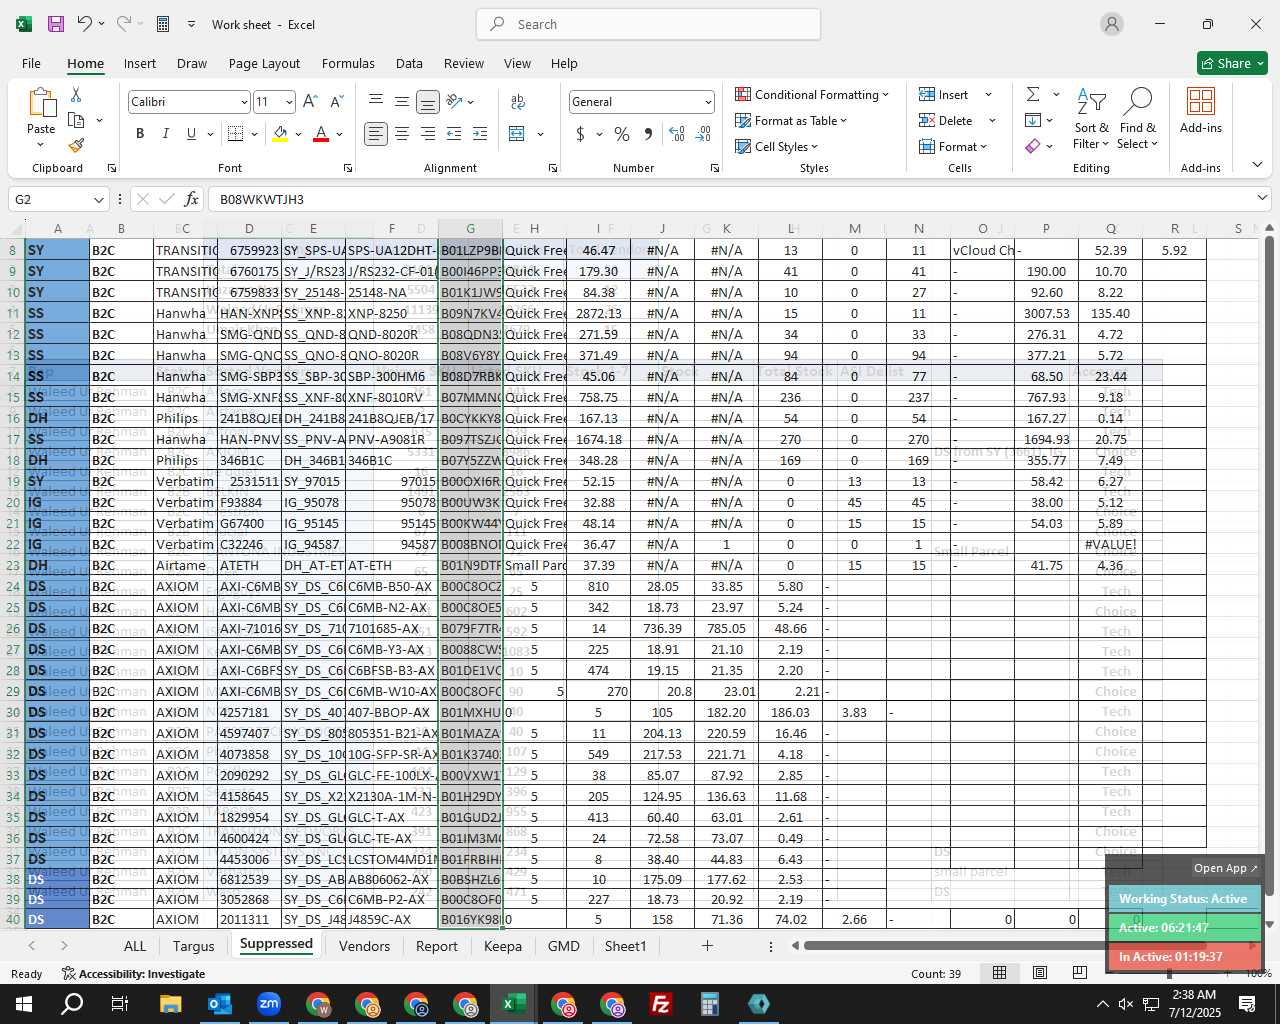Screen dimensions: 1280x1024
Task: Toggle Underline formatting
Action: [190, 134]
